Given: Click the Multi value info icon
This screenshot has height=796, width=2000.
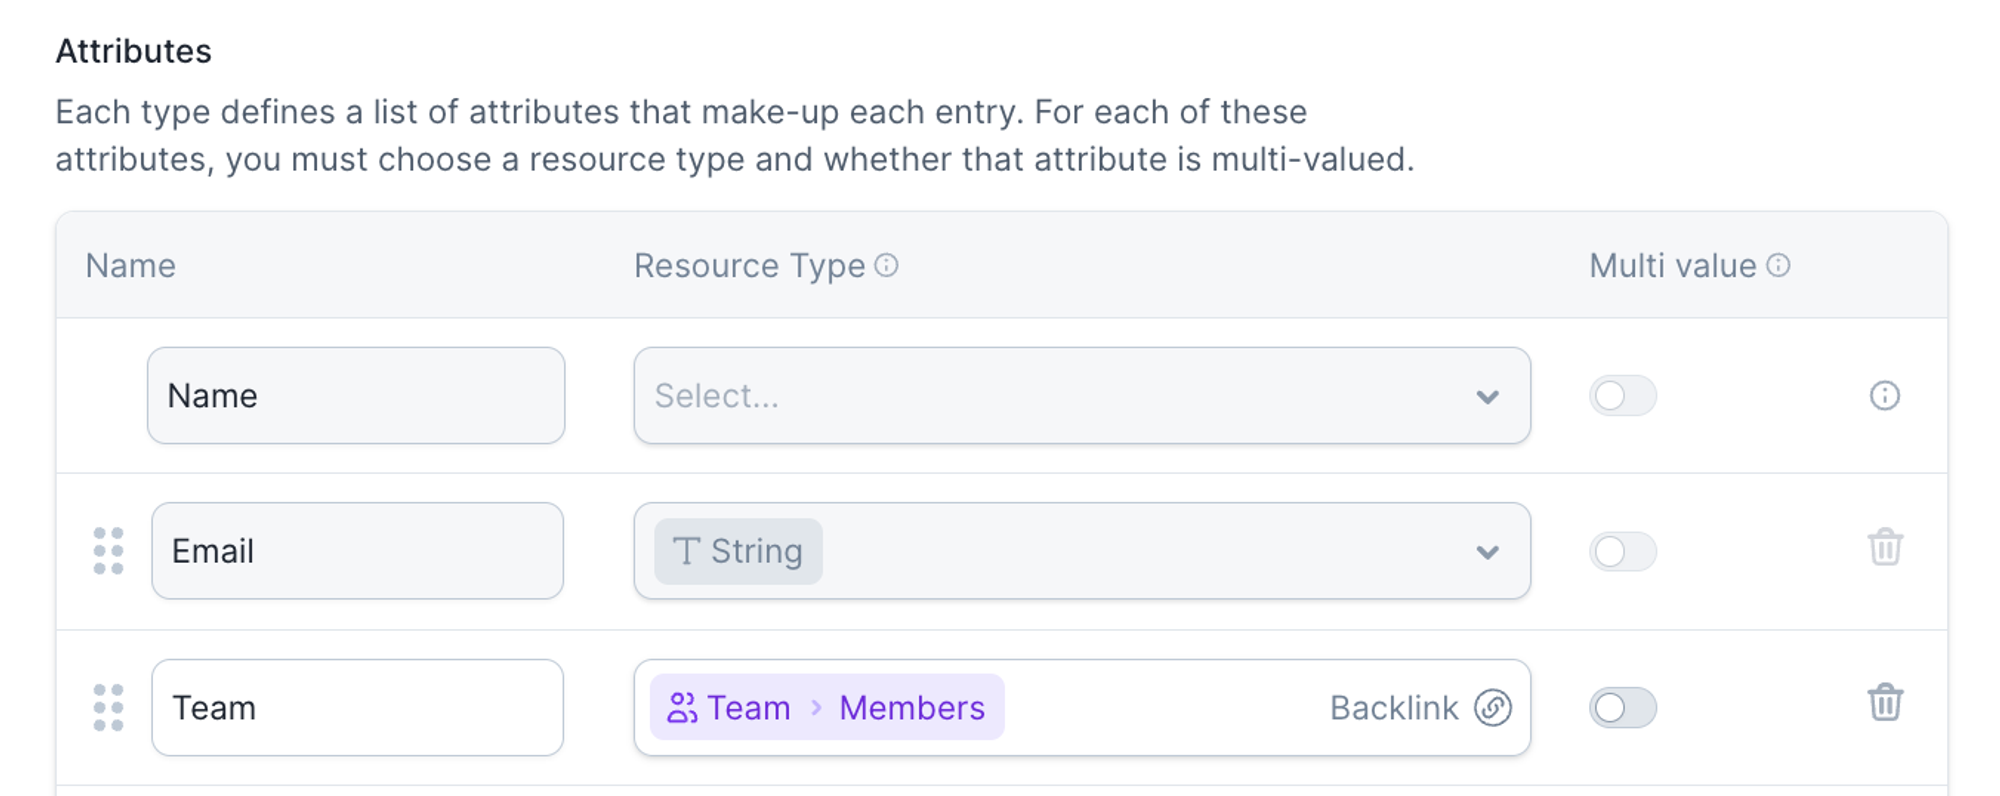Looking at the screenshot, I should [x=1778, y=265].
